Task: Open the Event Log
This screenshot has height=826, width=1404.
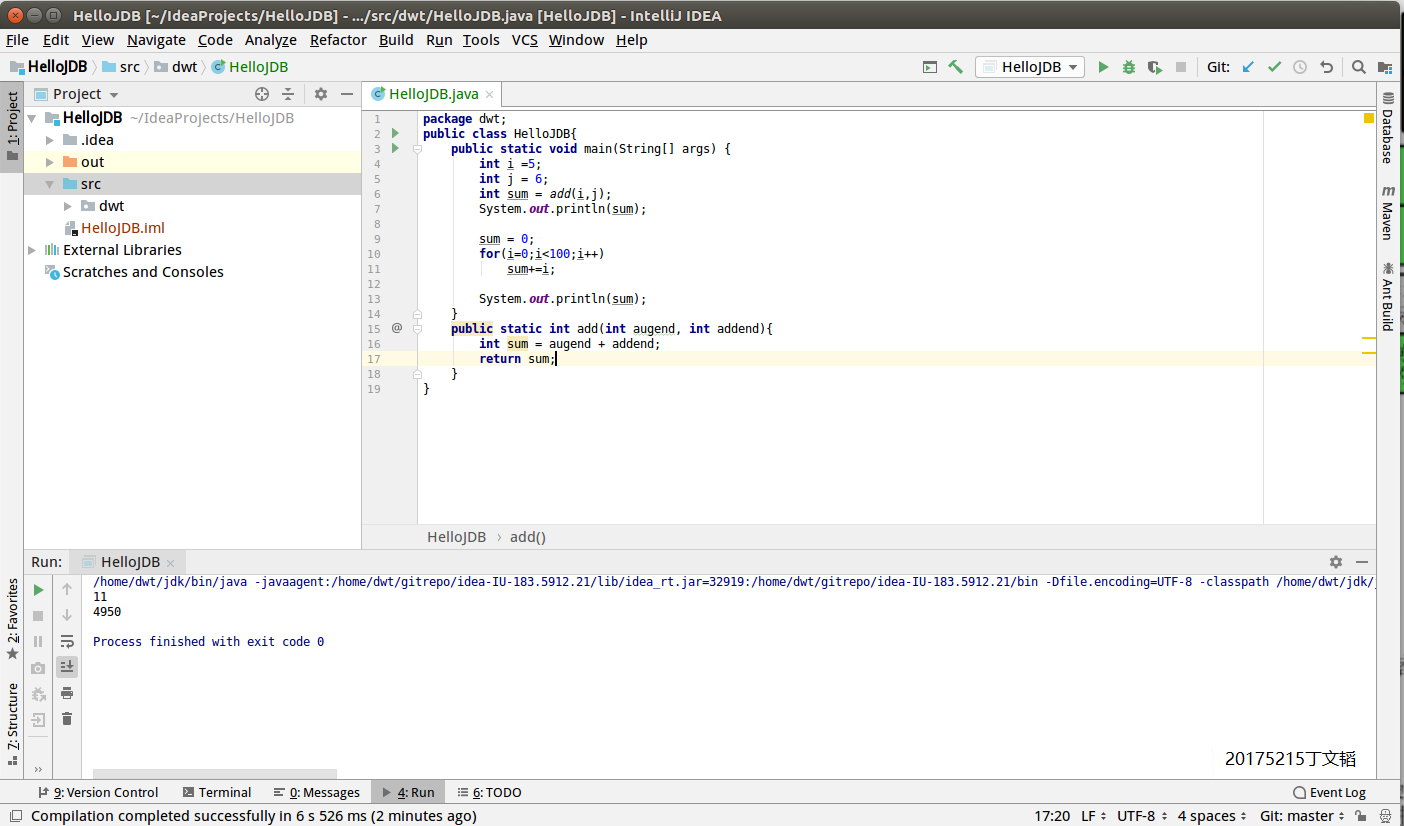Action: tap(1329, 792)
